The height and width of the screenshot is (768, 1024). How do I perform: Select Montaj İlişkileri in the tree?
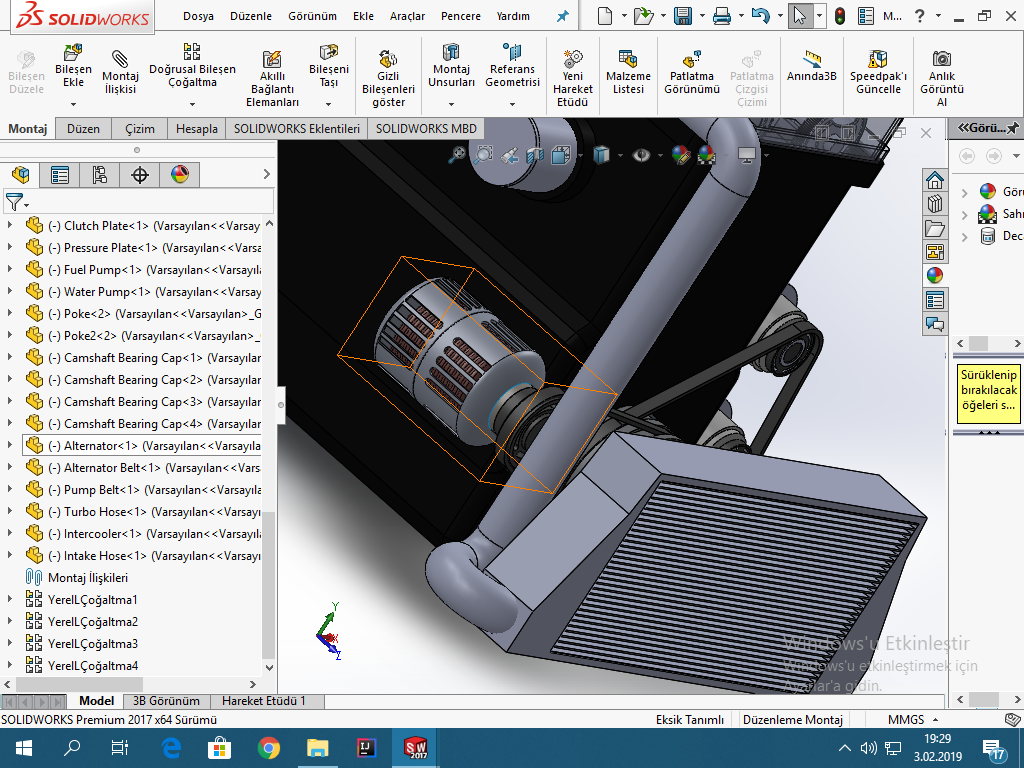pos(88,577)
